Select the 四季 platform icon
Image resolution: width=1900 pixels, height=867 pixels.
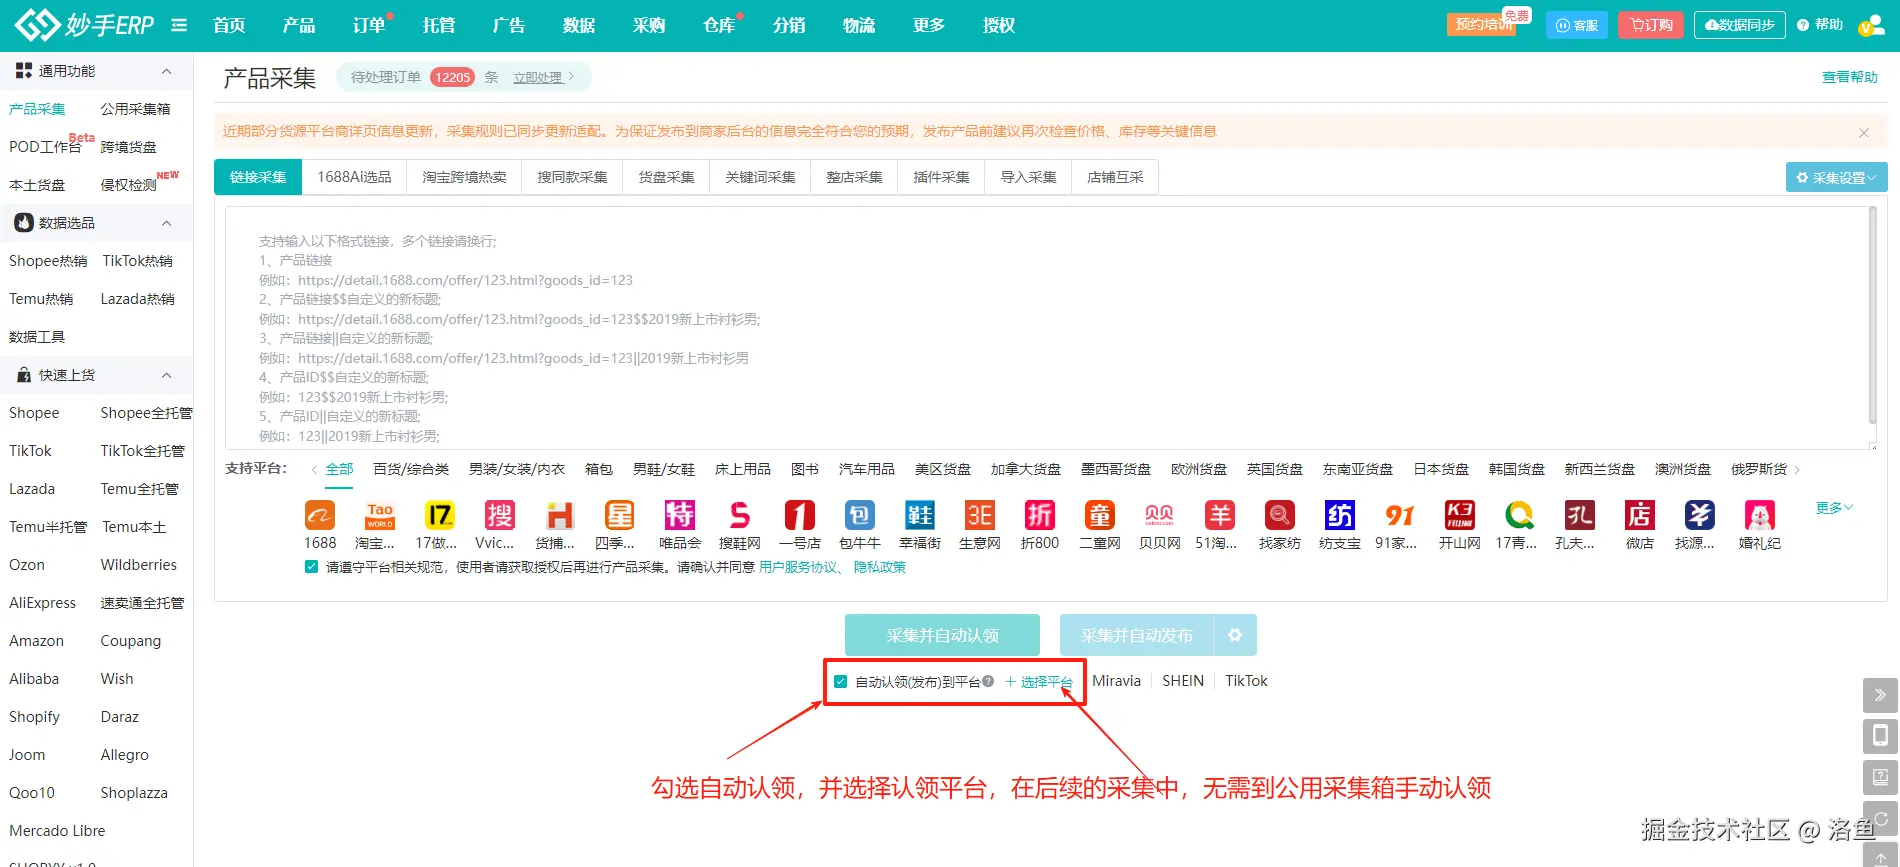click(x=620, y=515)
